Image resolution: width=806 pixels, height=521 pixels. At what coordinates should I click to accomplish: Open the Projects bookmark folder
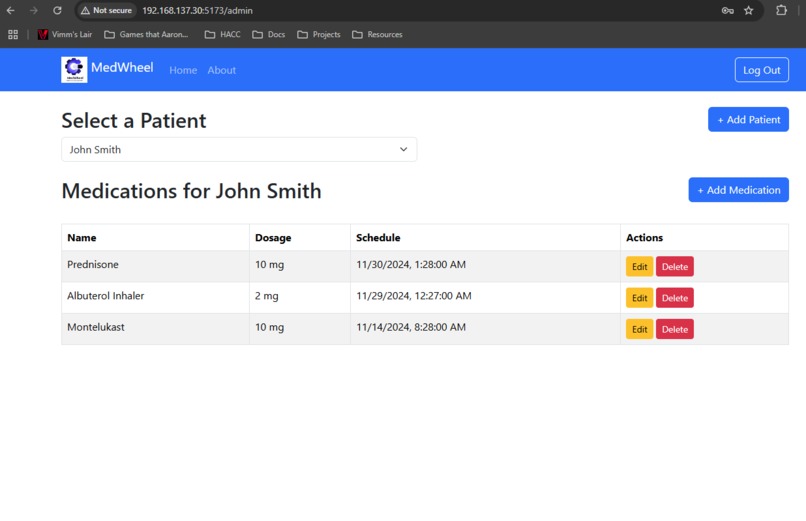319,34
